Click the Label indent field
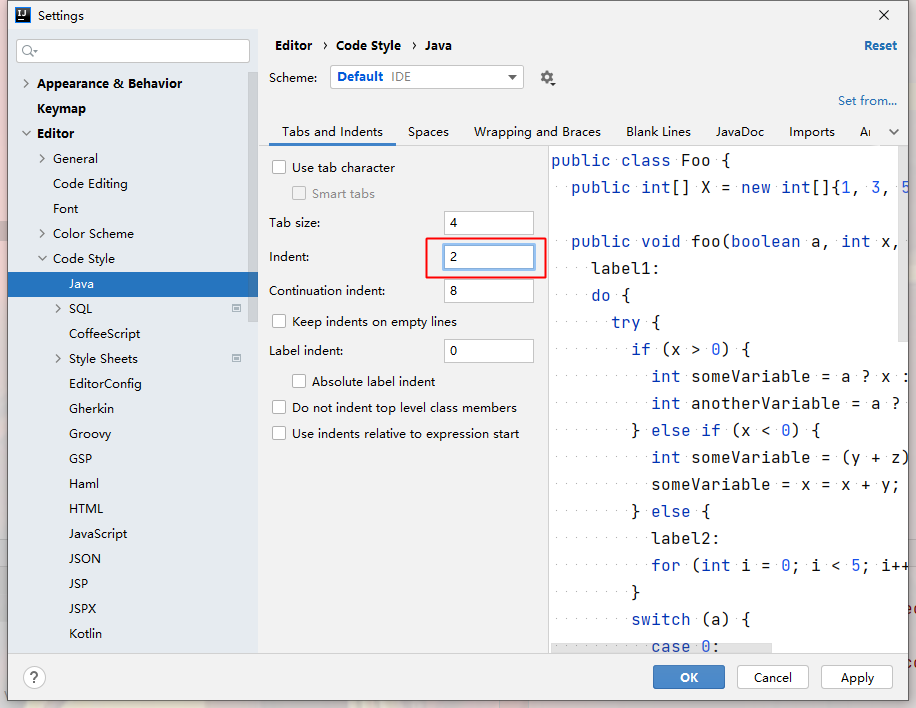 [488, 350]
